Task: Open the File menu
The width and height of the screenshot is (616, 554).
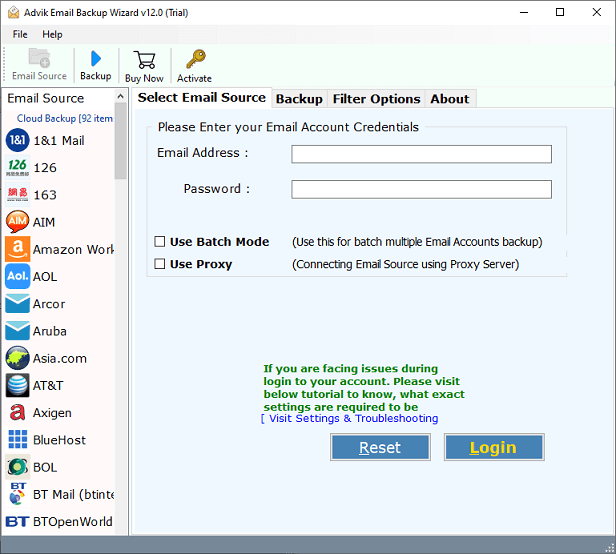Action: [20, 34]
